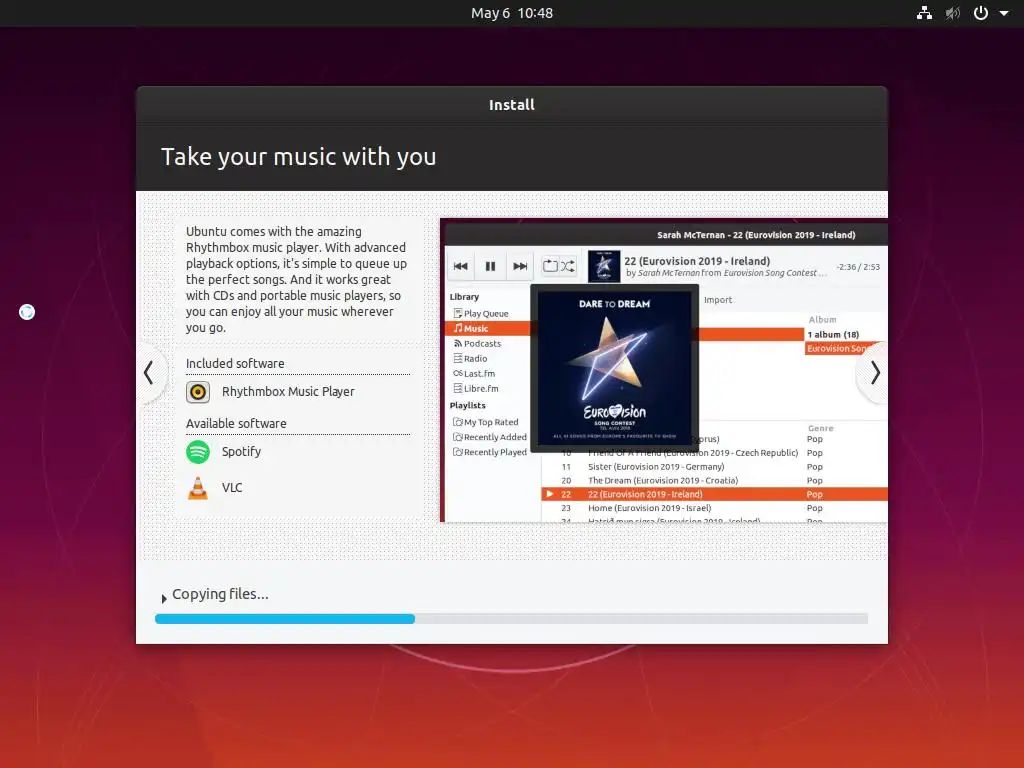Expand the Copying files details triangle
Image resolution: width=1024 pixels, height=768 pixels.
(164, 598)
